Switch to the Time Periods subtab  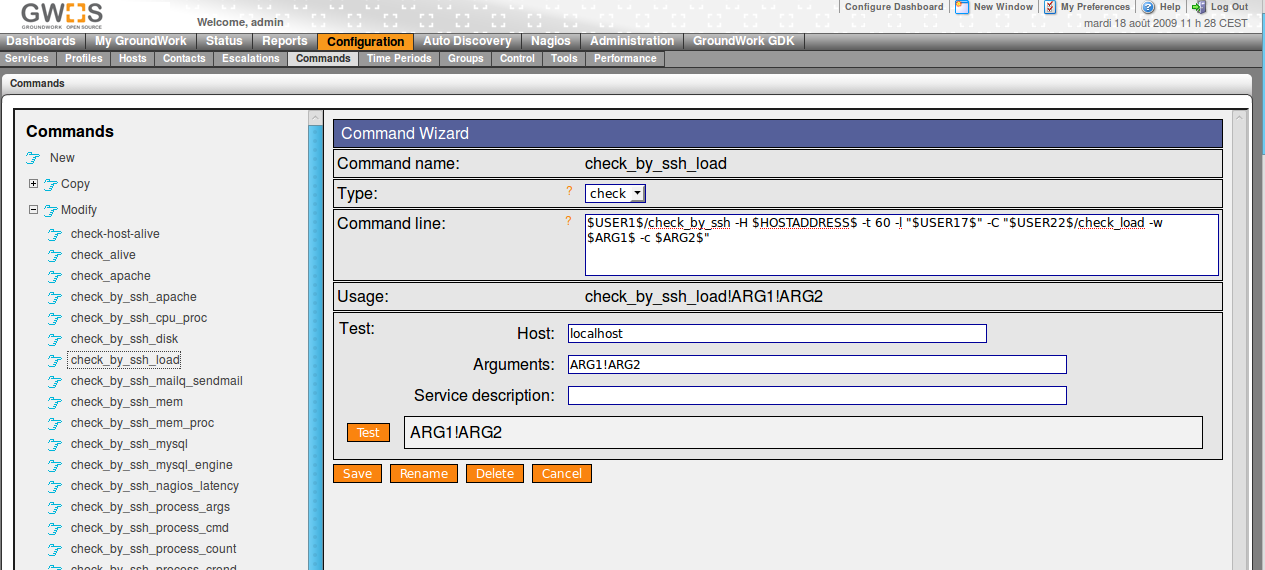tap(399, 59)
